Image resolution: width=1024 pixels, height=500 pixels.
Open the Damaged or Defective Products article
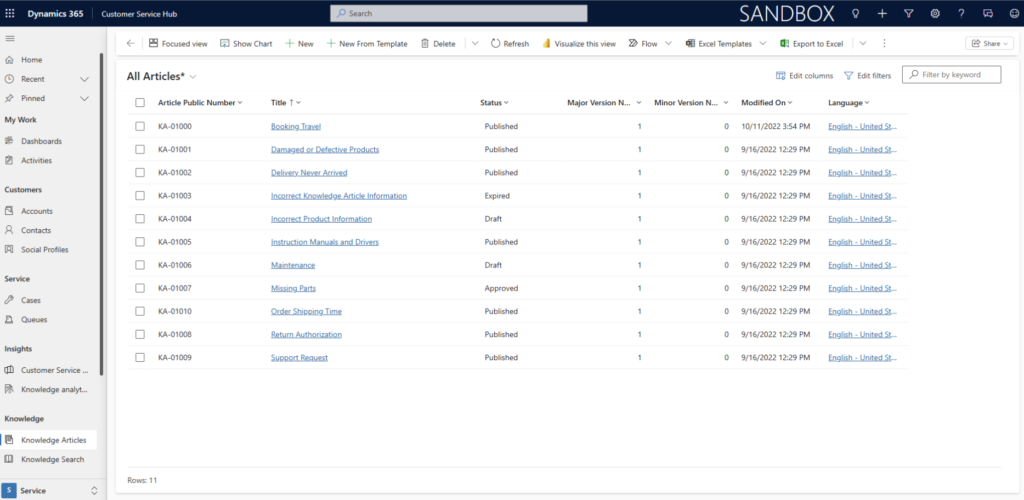click(325, 149)
